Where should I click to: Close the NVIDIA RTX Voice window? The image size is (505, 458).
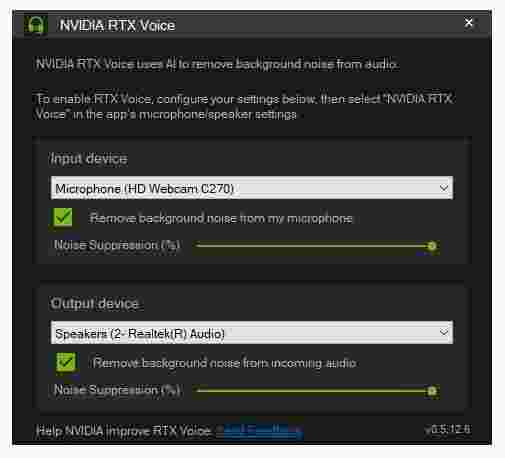coord(468,23)
